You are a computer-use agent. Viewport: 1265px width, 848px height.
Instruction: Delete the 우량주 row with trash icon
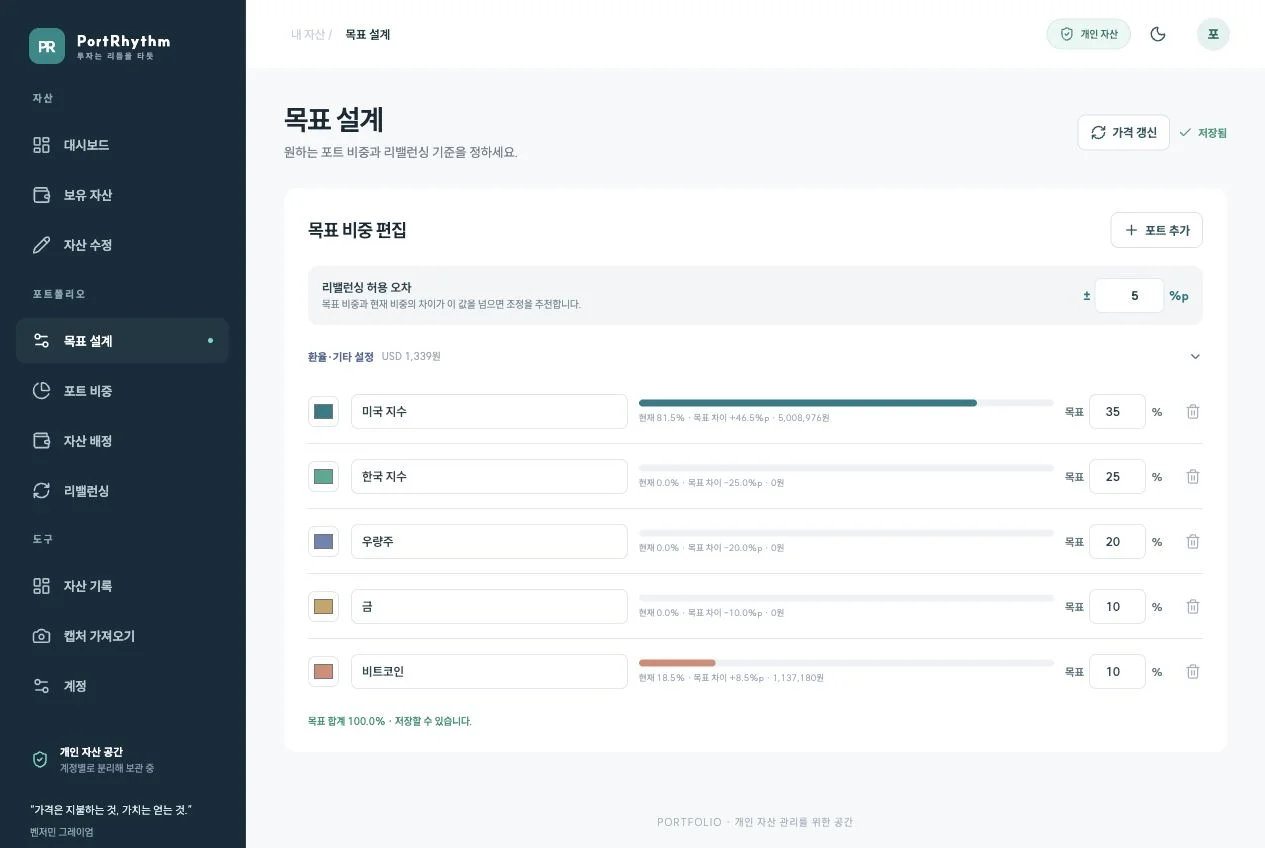1193,542
